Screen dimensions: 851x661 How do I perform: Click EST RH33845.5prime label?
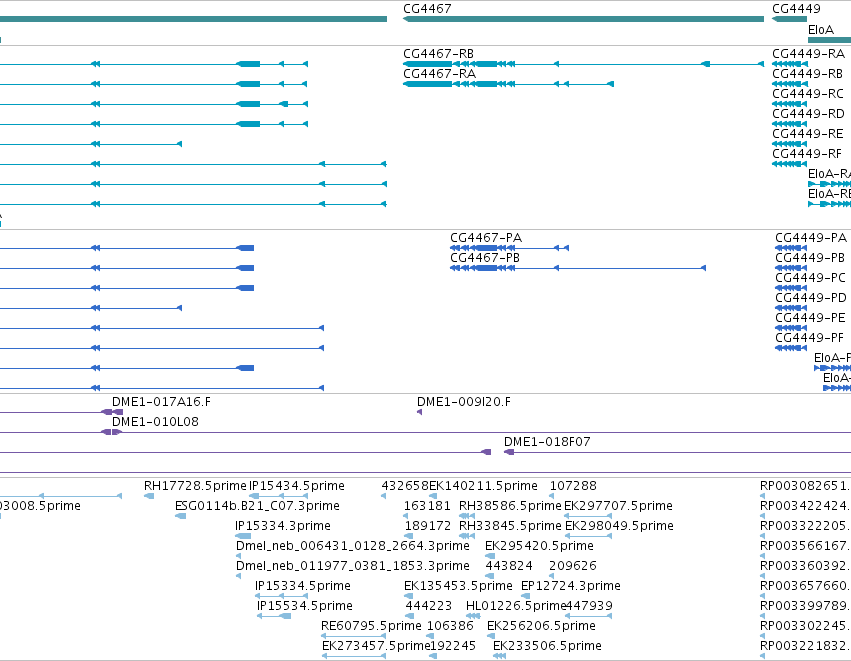510,526
